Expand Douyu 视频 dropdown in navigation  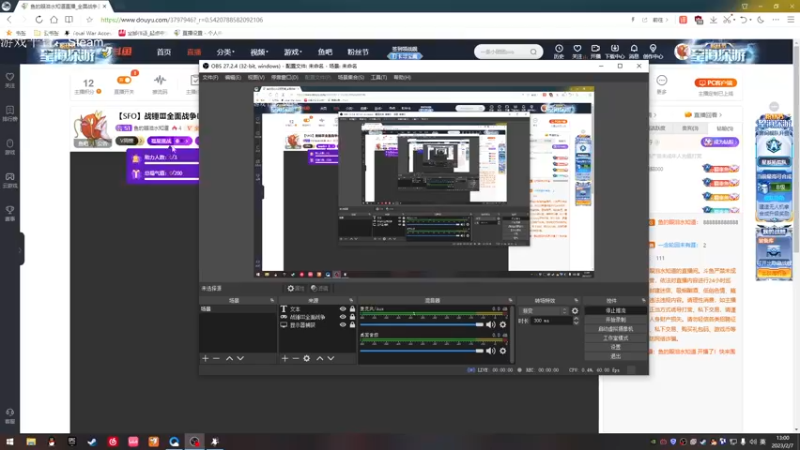(x=259, y=52)
